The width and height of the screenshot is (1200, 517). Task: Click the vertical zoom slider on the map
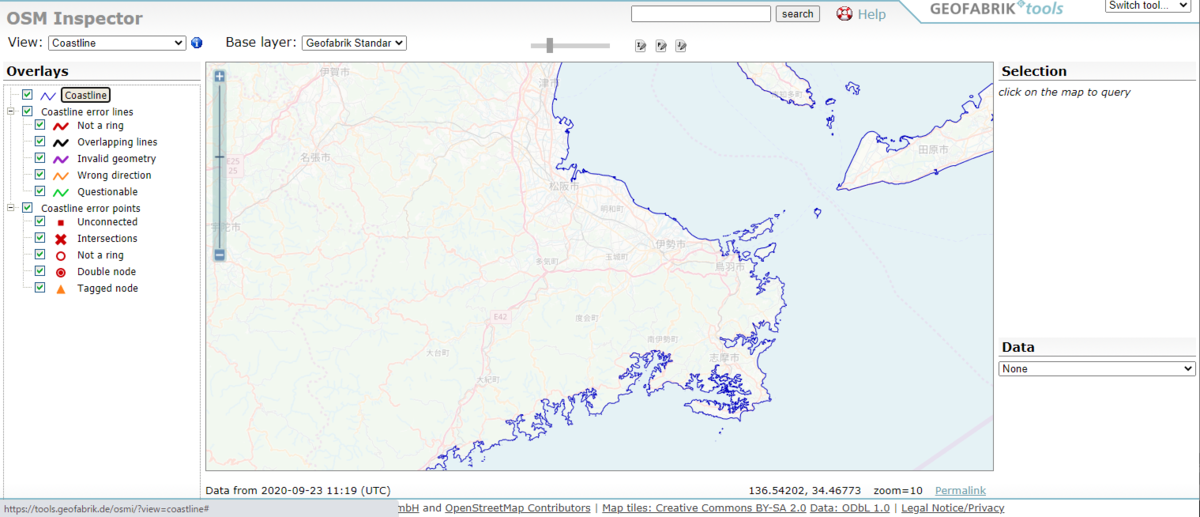point(220,157)
